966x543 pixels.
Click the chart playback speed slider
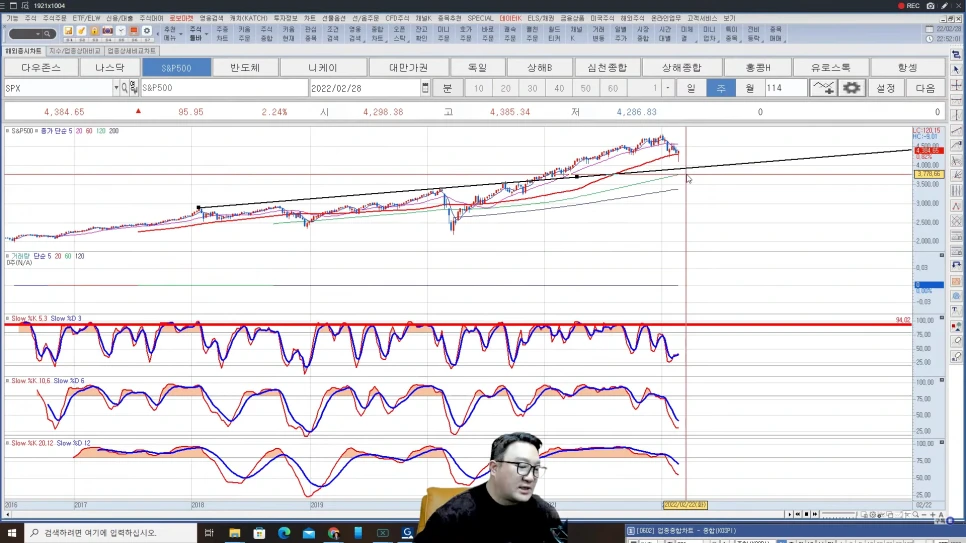coord(838,514)
